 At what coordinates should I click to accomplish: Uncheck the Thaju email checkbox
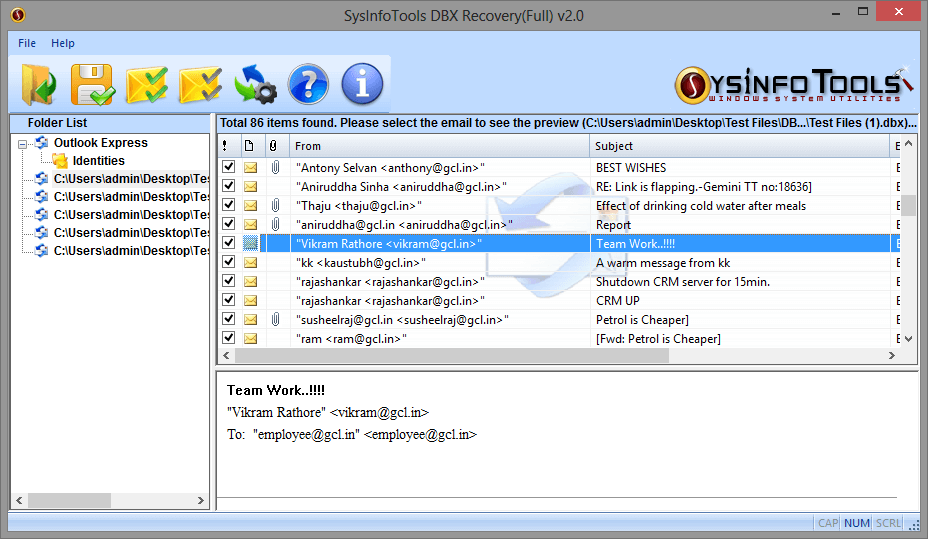pyautogui.click(x=228, y=205)
